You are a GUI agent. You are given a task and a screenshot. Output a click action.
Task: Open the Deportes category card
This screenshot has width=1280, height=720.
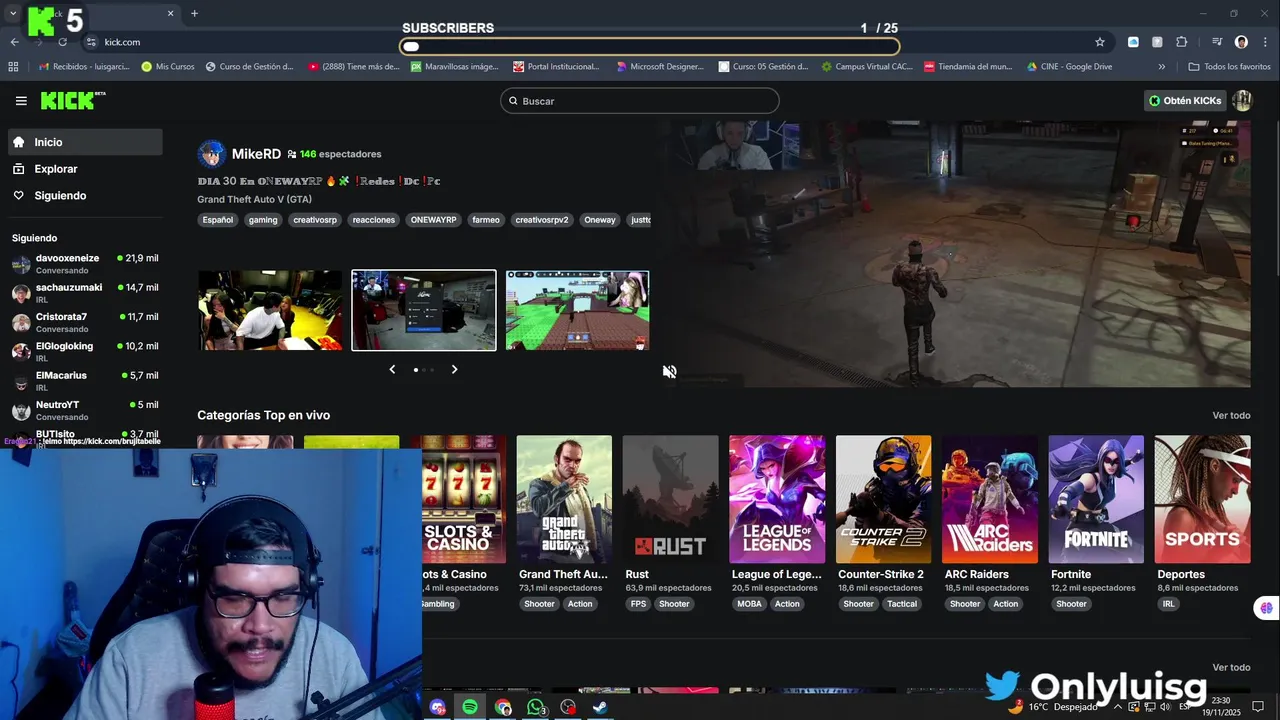click(1202, 500)
